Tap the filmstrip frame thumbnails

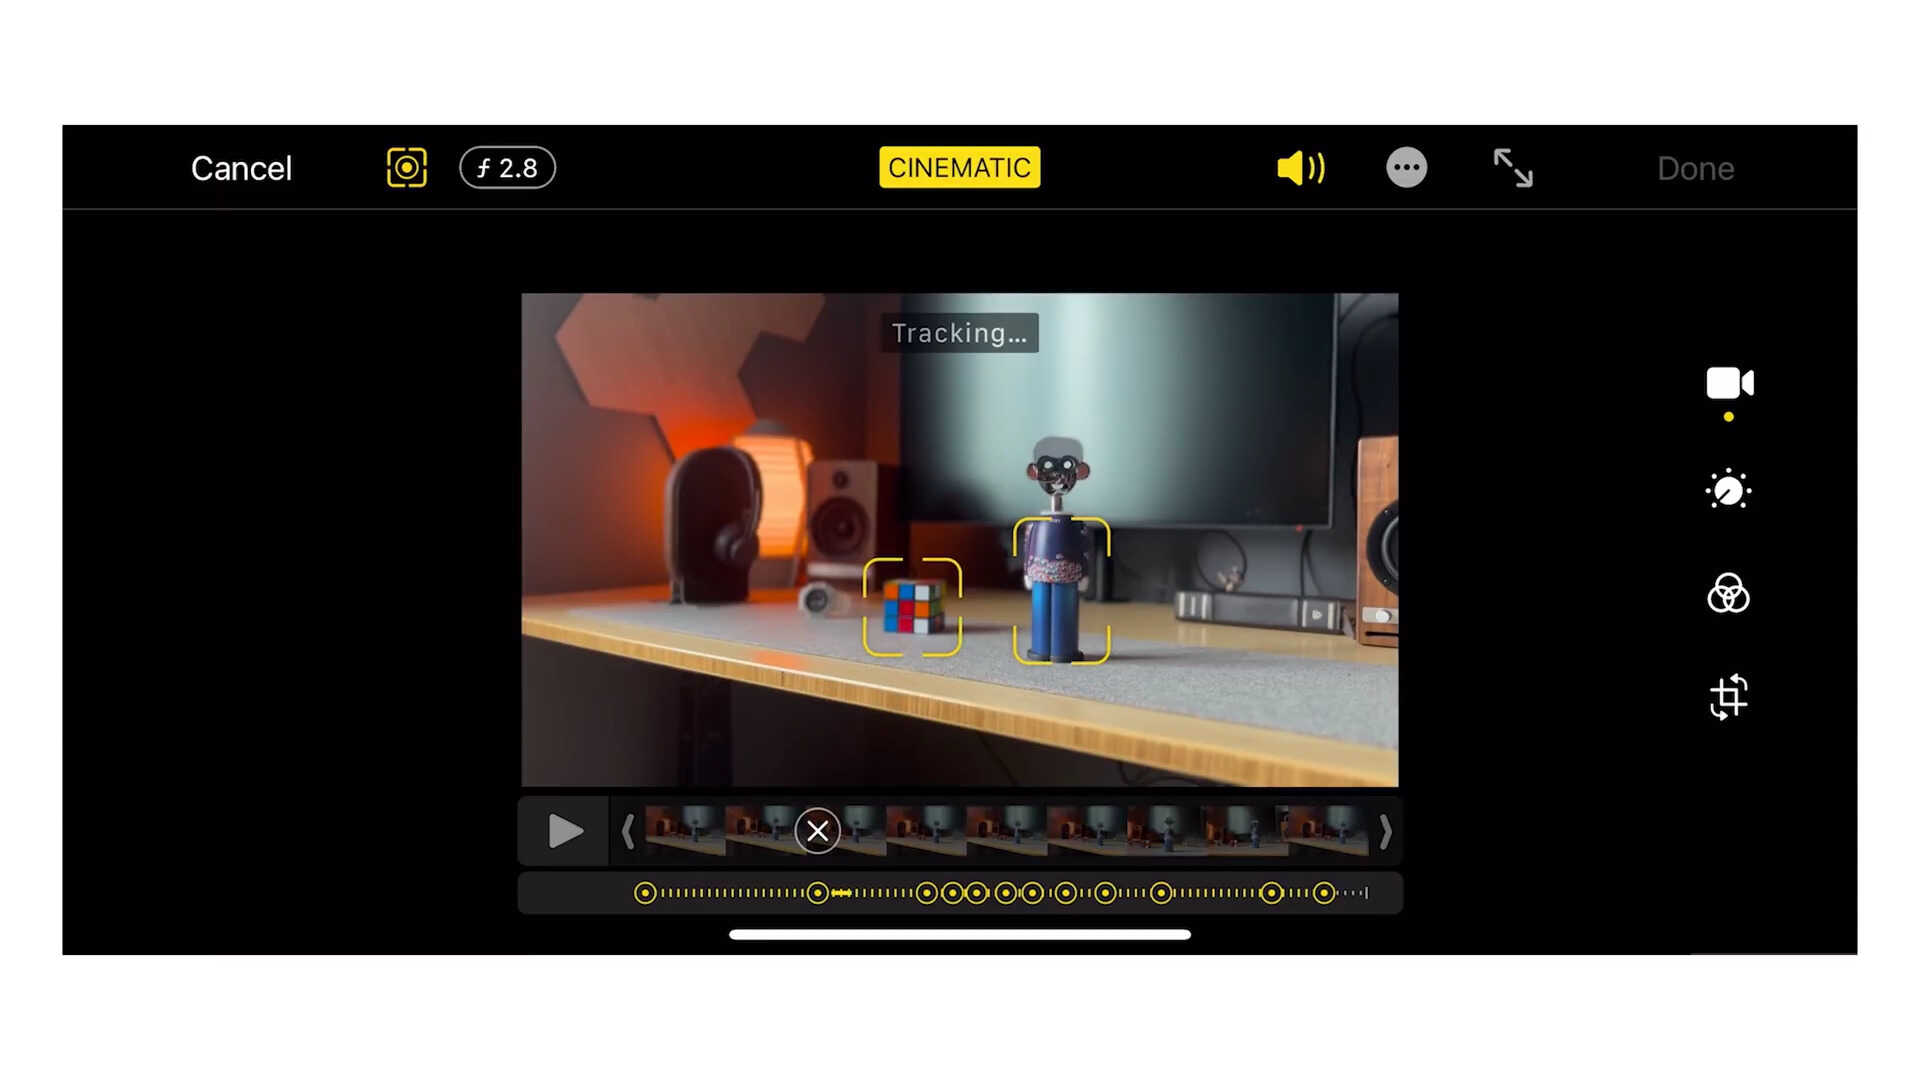[x=1006, y=831]
